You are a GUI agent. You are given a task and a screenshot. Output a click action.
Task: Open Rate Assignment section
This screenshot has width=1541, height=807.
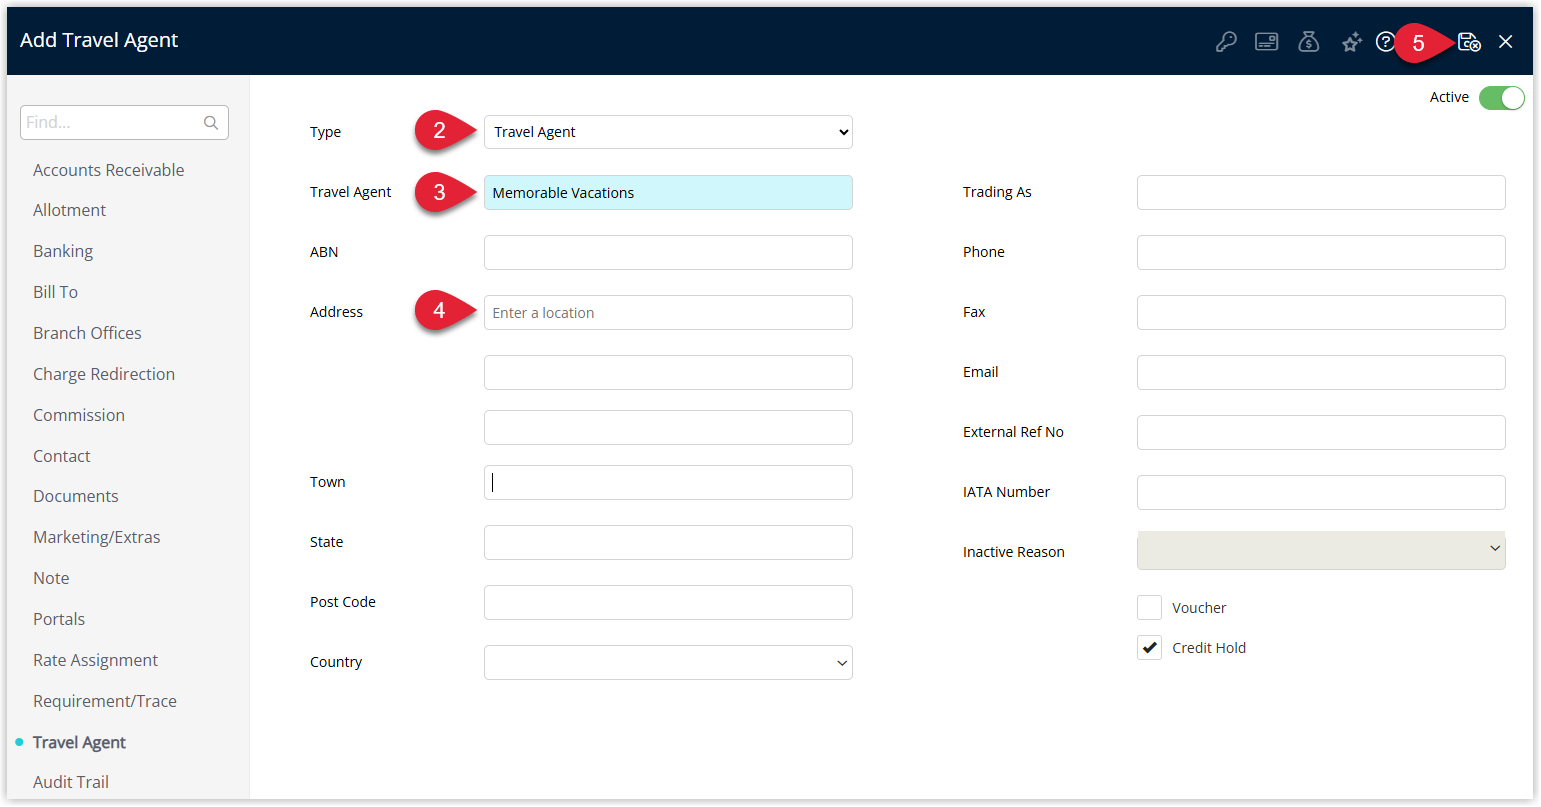coord(96,660)
